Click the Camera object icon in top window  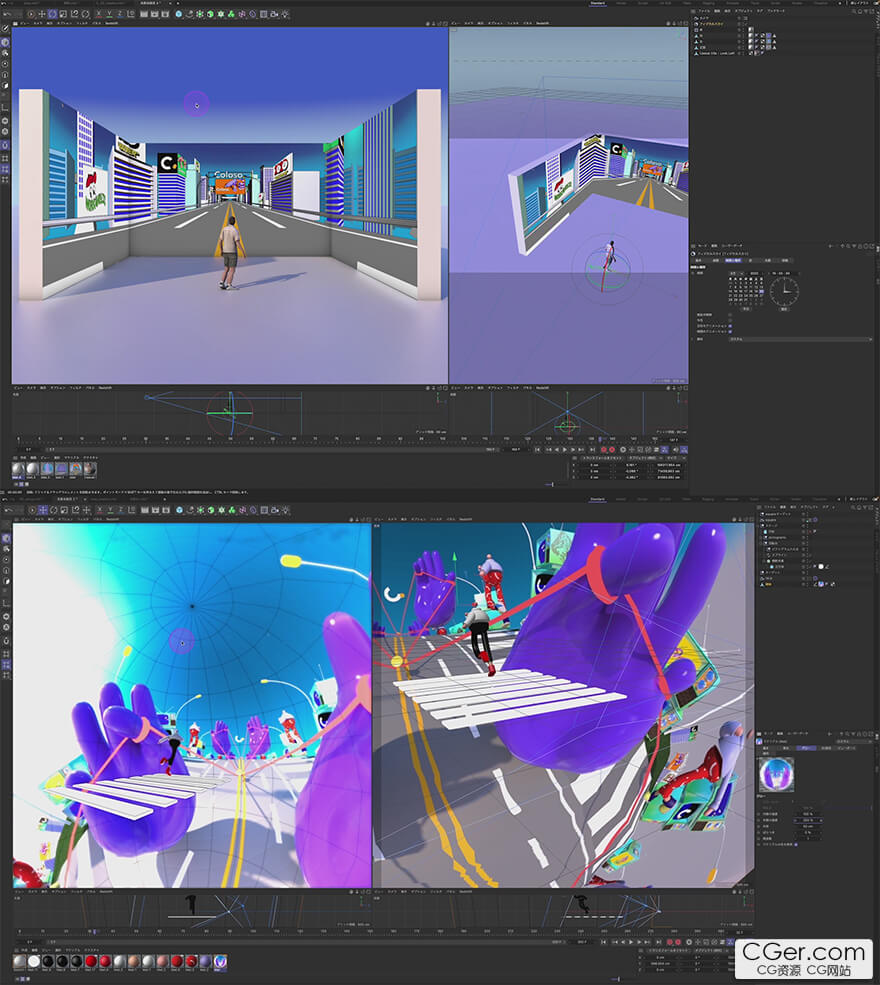click(274, 14)
